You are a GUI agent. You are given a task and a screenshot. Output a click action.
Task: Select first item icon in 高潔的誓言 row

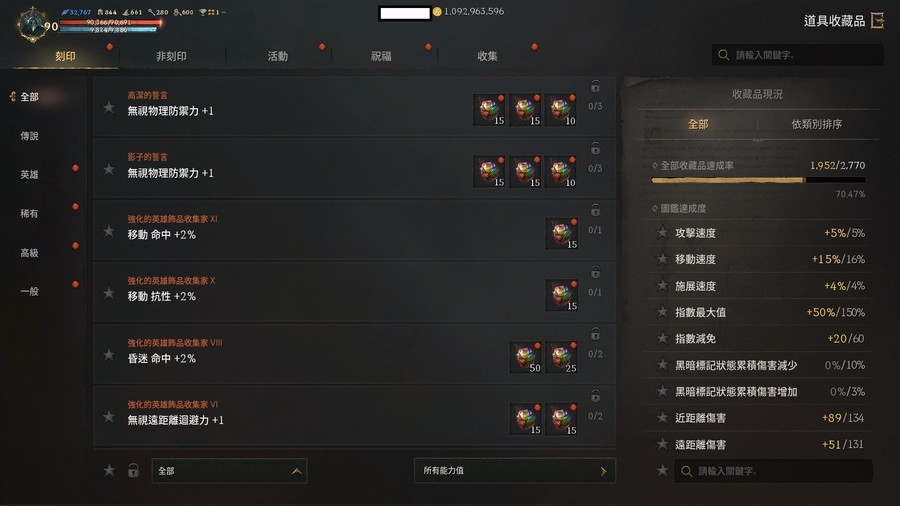pos(490,110)
